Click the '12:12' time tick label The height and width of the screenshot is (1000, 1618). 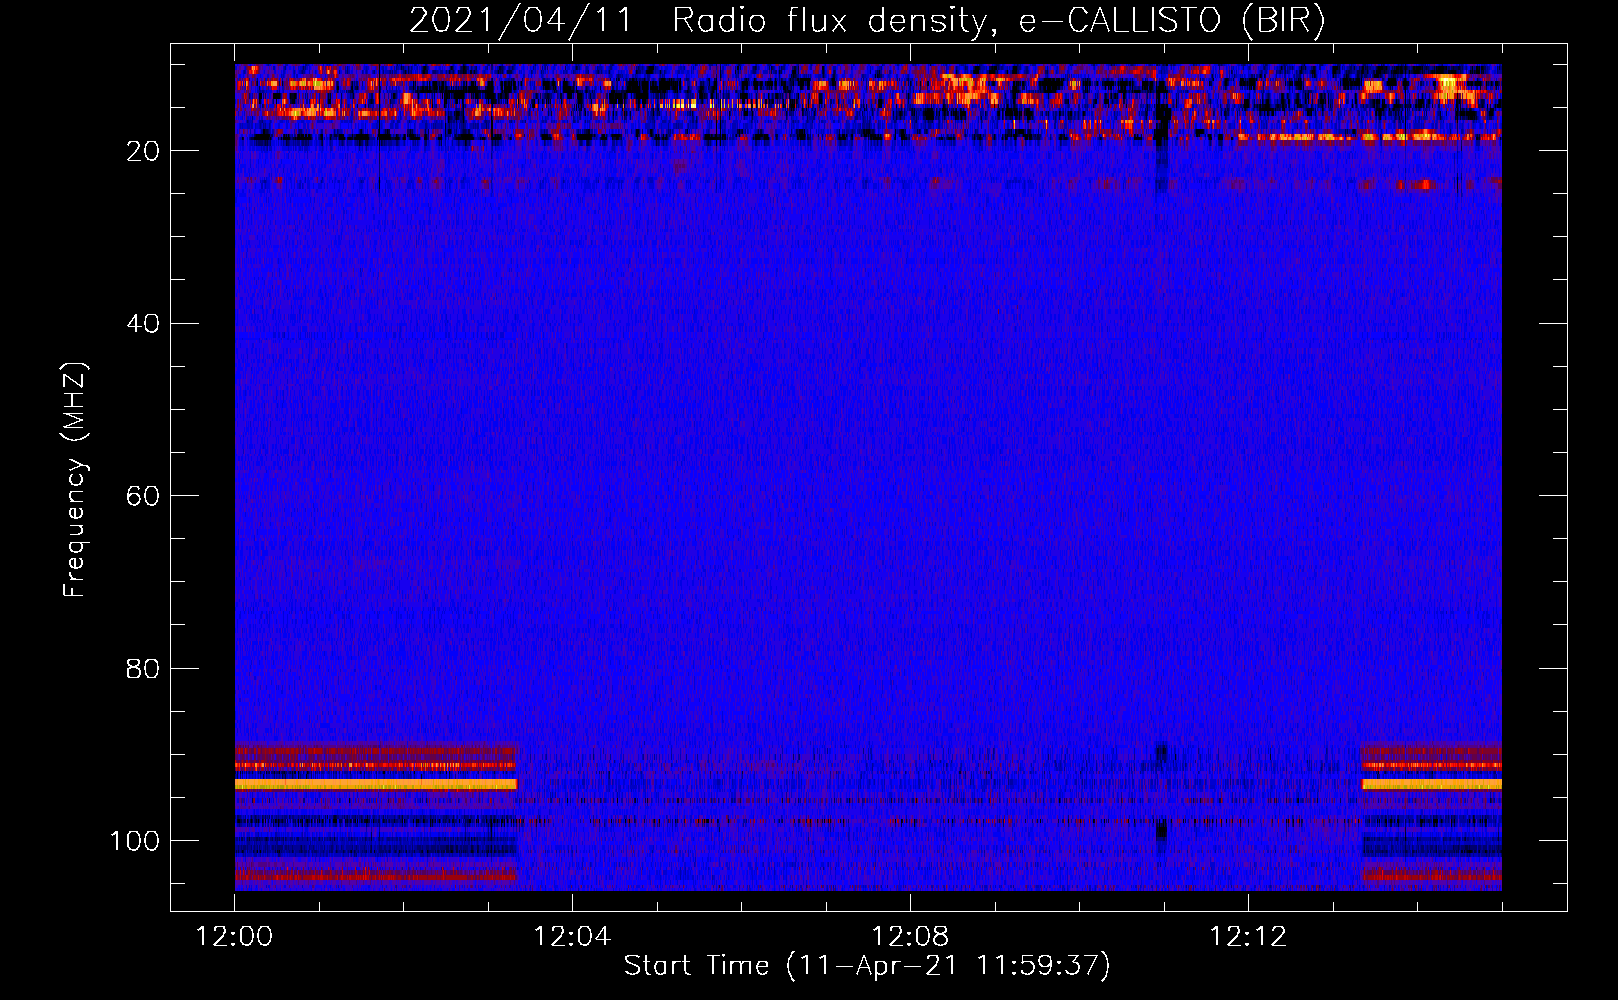[x=1248, y=937]
